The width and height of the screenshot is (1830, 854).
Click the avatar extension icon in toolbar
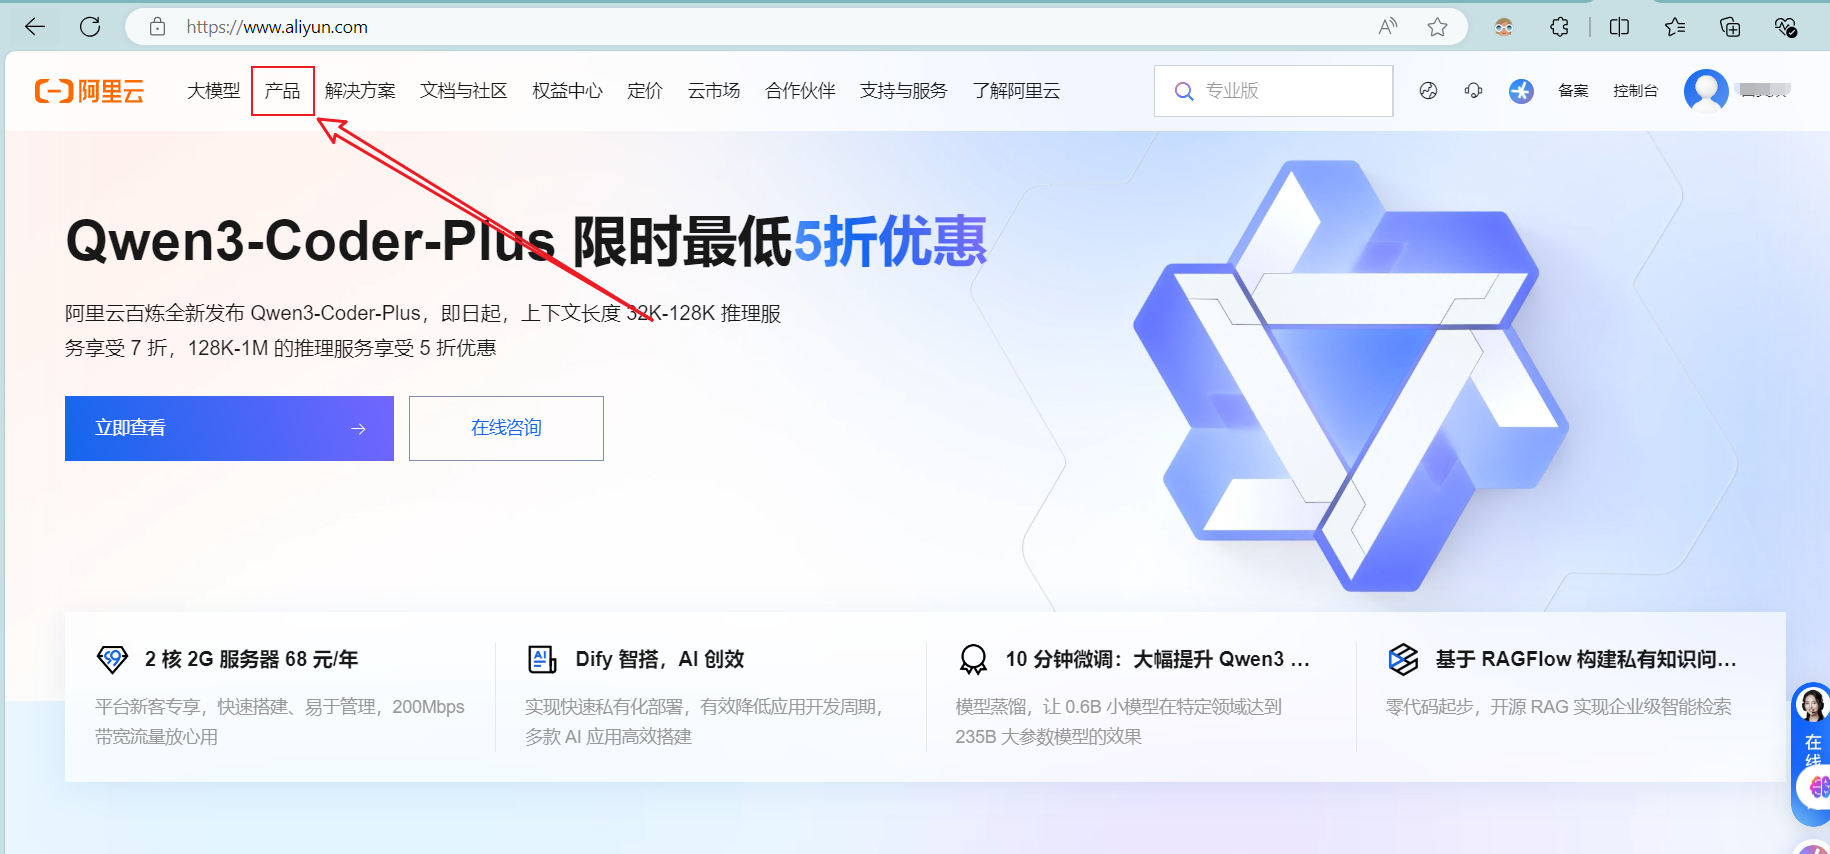(x=1504, y=27)
